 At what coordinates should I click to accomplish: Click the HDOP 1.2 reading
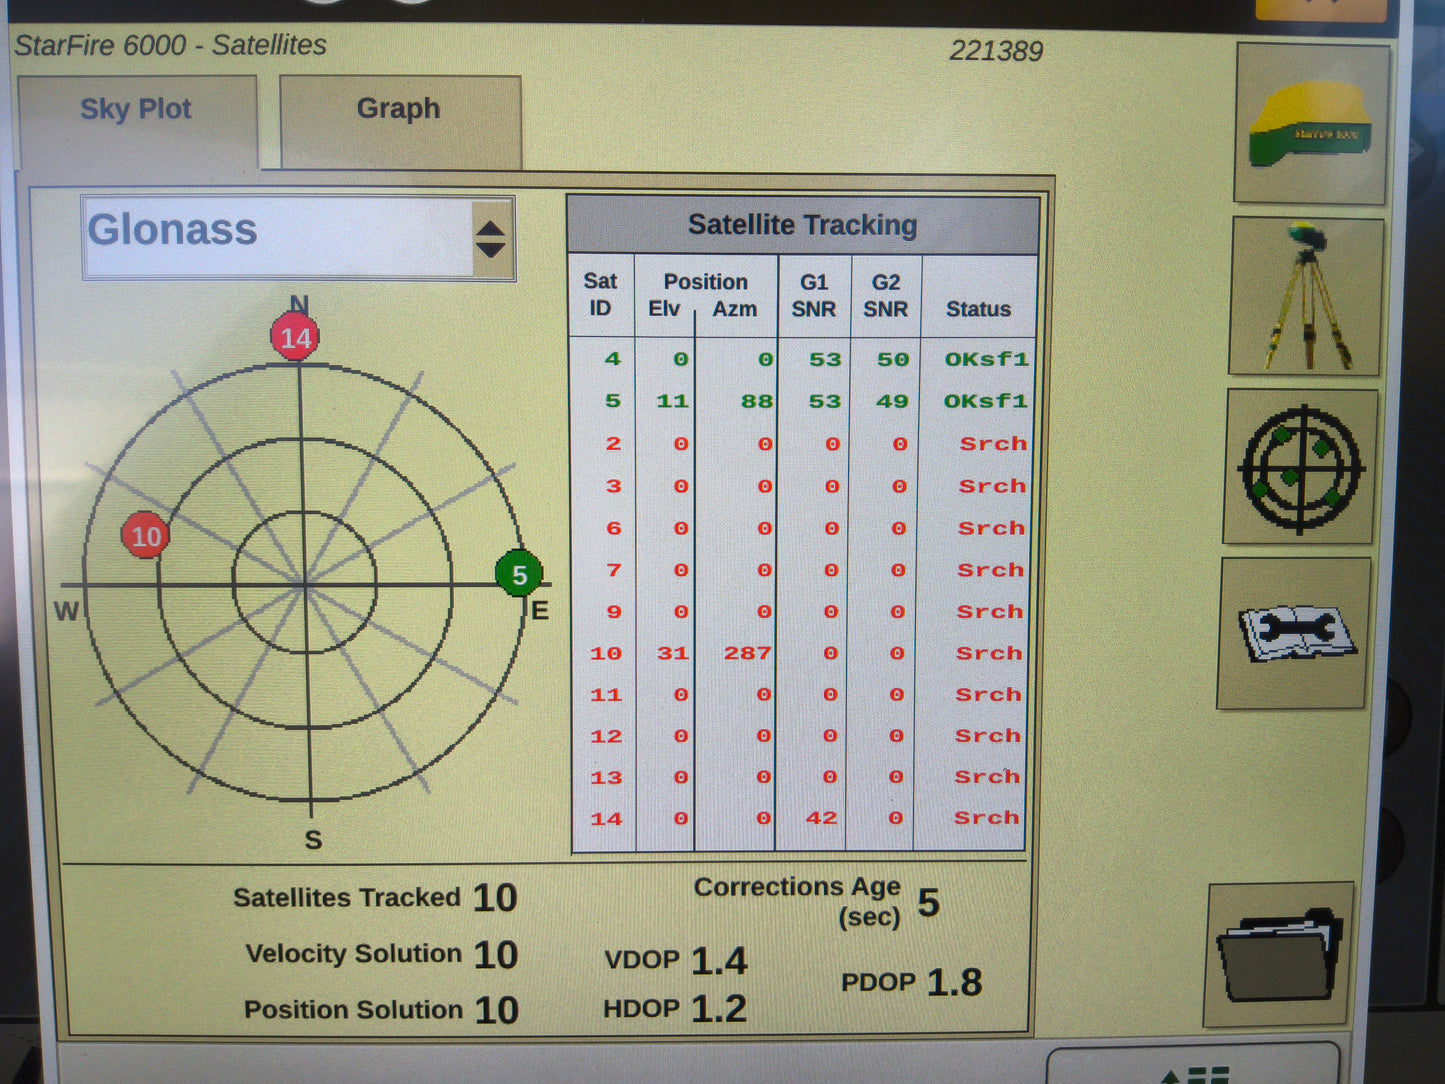tap(675, 1008)
